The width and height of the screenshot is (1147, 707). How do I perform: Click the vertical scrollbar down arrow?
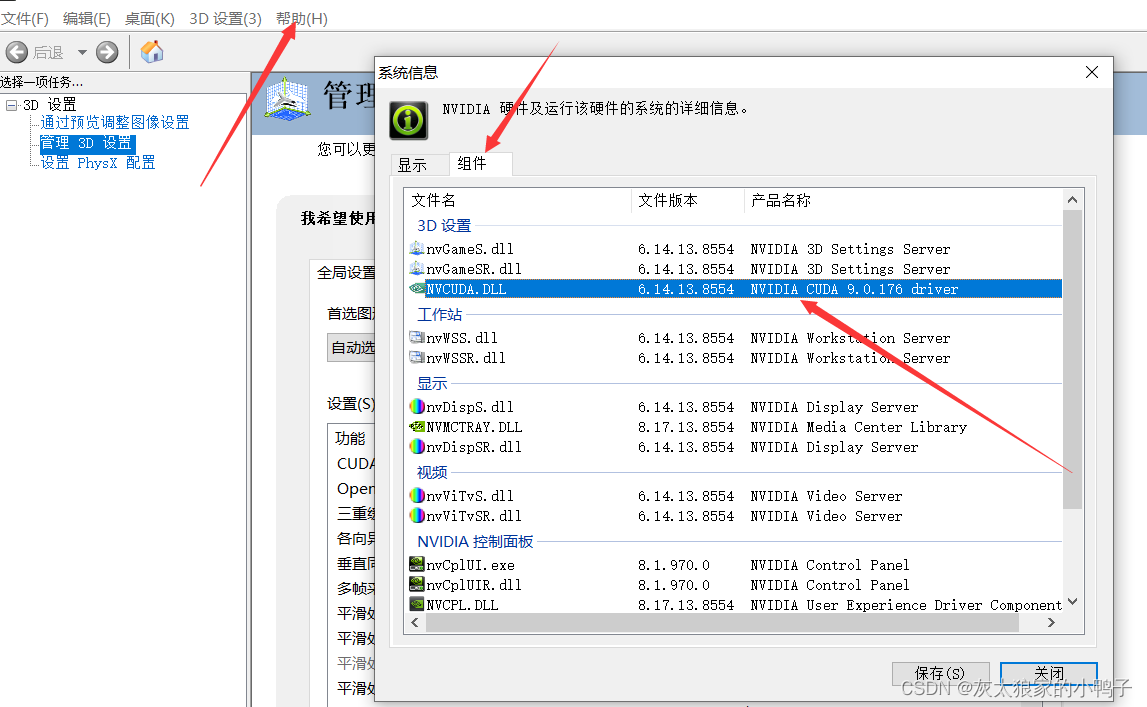1072,602
